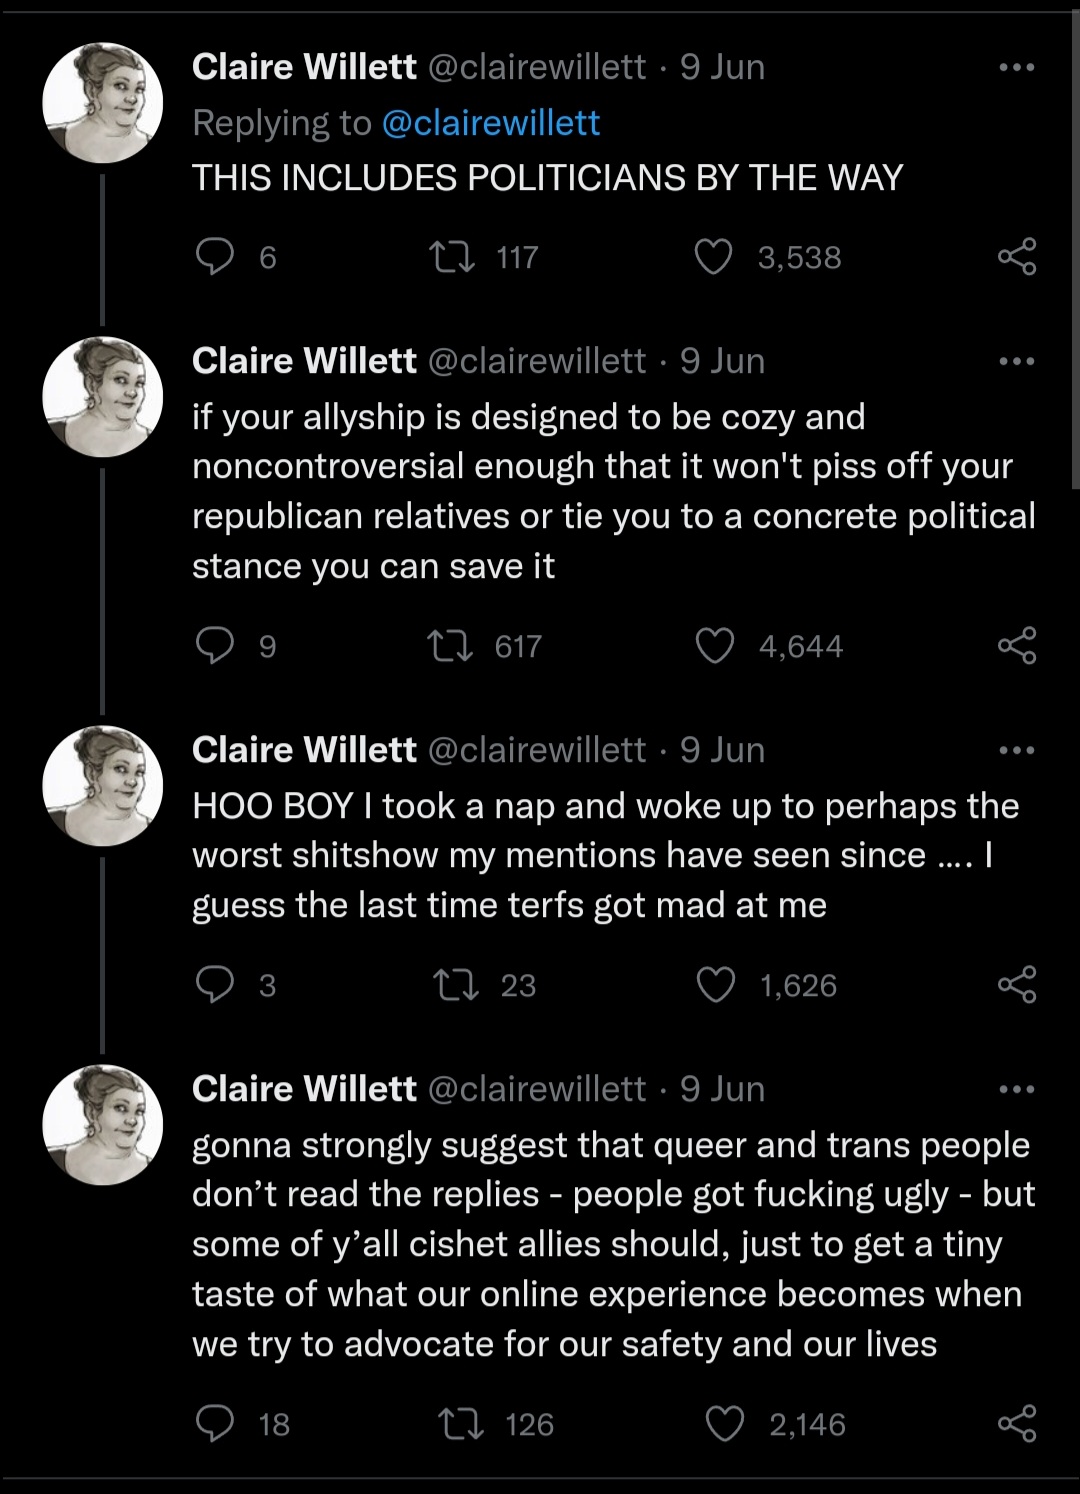This screenshot has width=1080, height=1494.
Task: Open the avatar beside the allyship tweet
Action: tap(103, 398)
